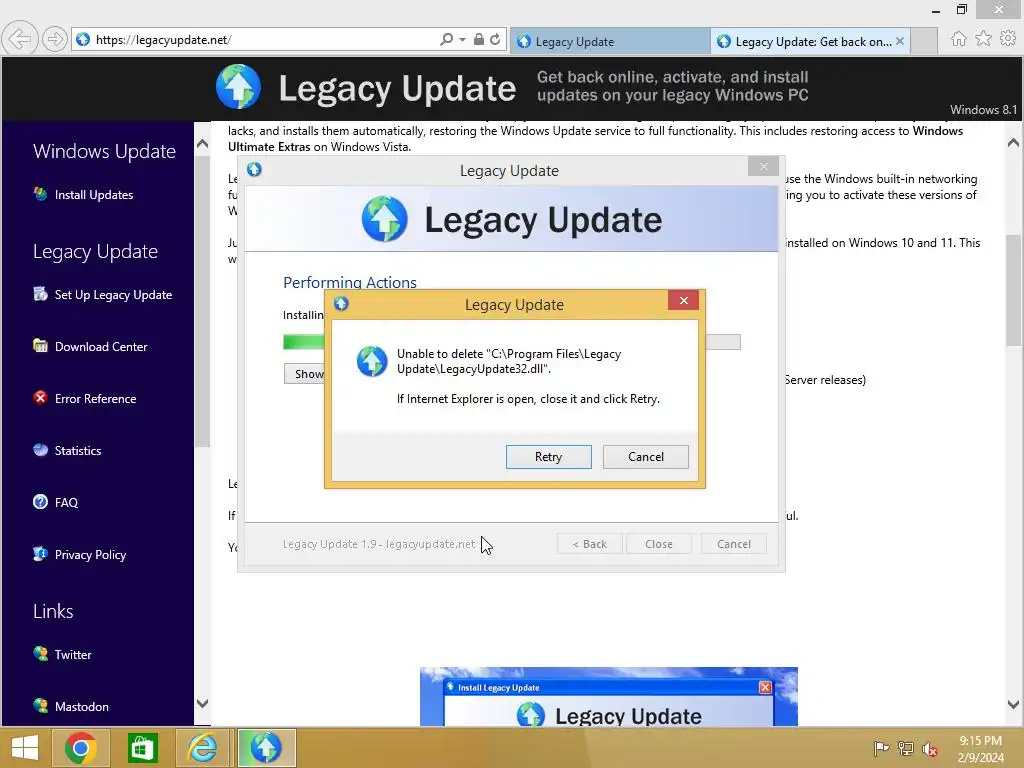This screenshot has height=768, width=1024.
Task: Click the muted volume tray icon
Action: point(930,748)
